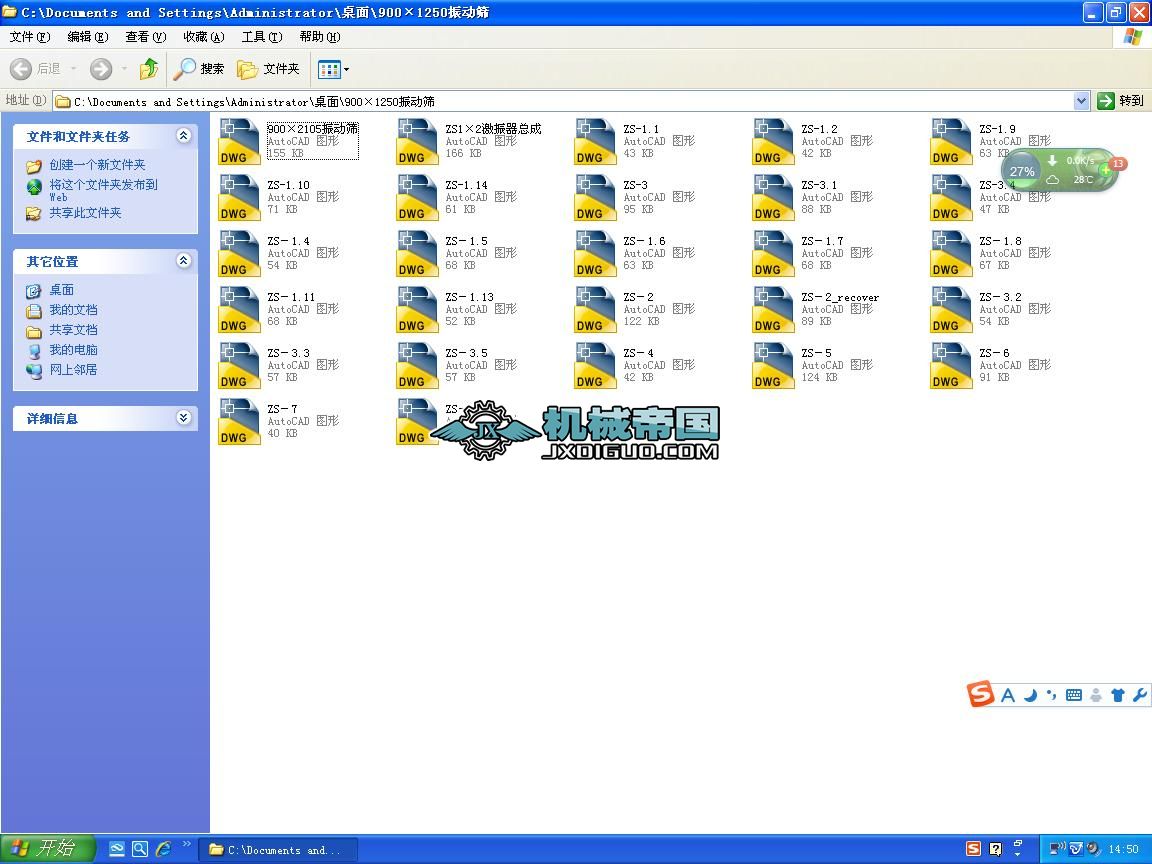This screenshot has height=864, width=1152.
Task: Select the ZS-1.13 DWG file icon
Action: [417, 309]
